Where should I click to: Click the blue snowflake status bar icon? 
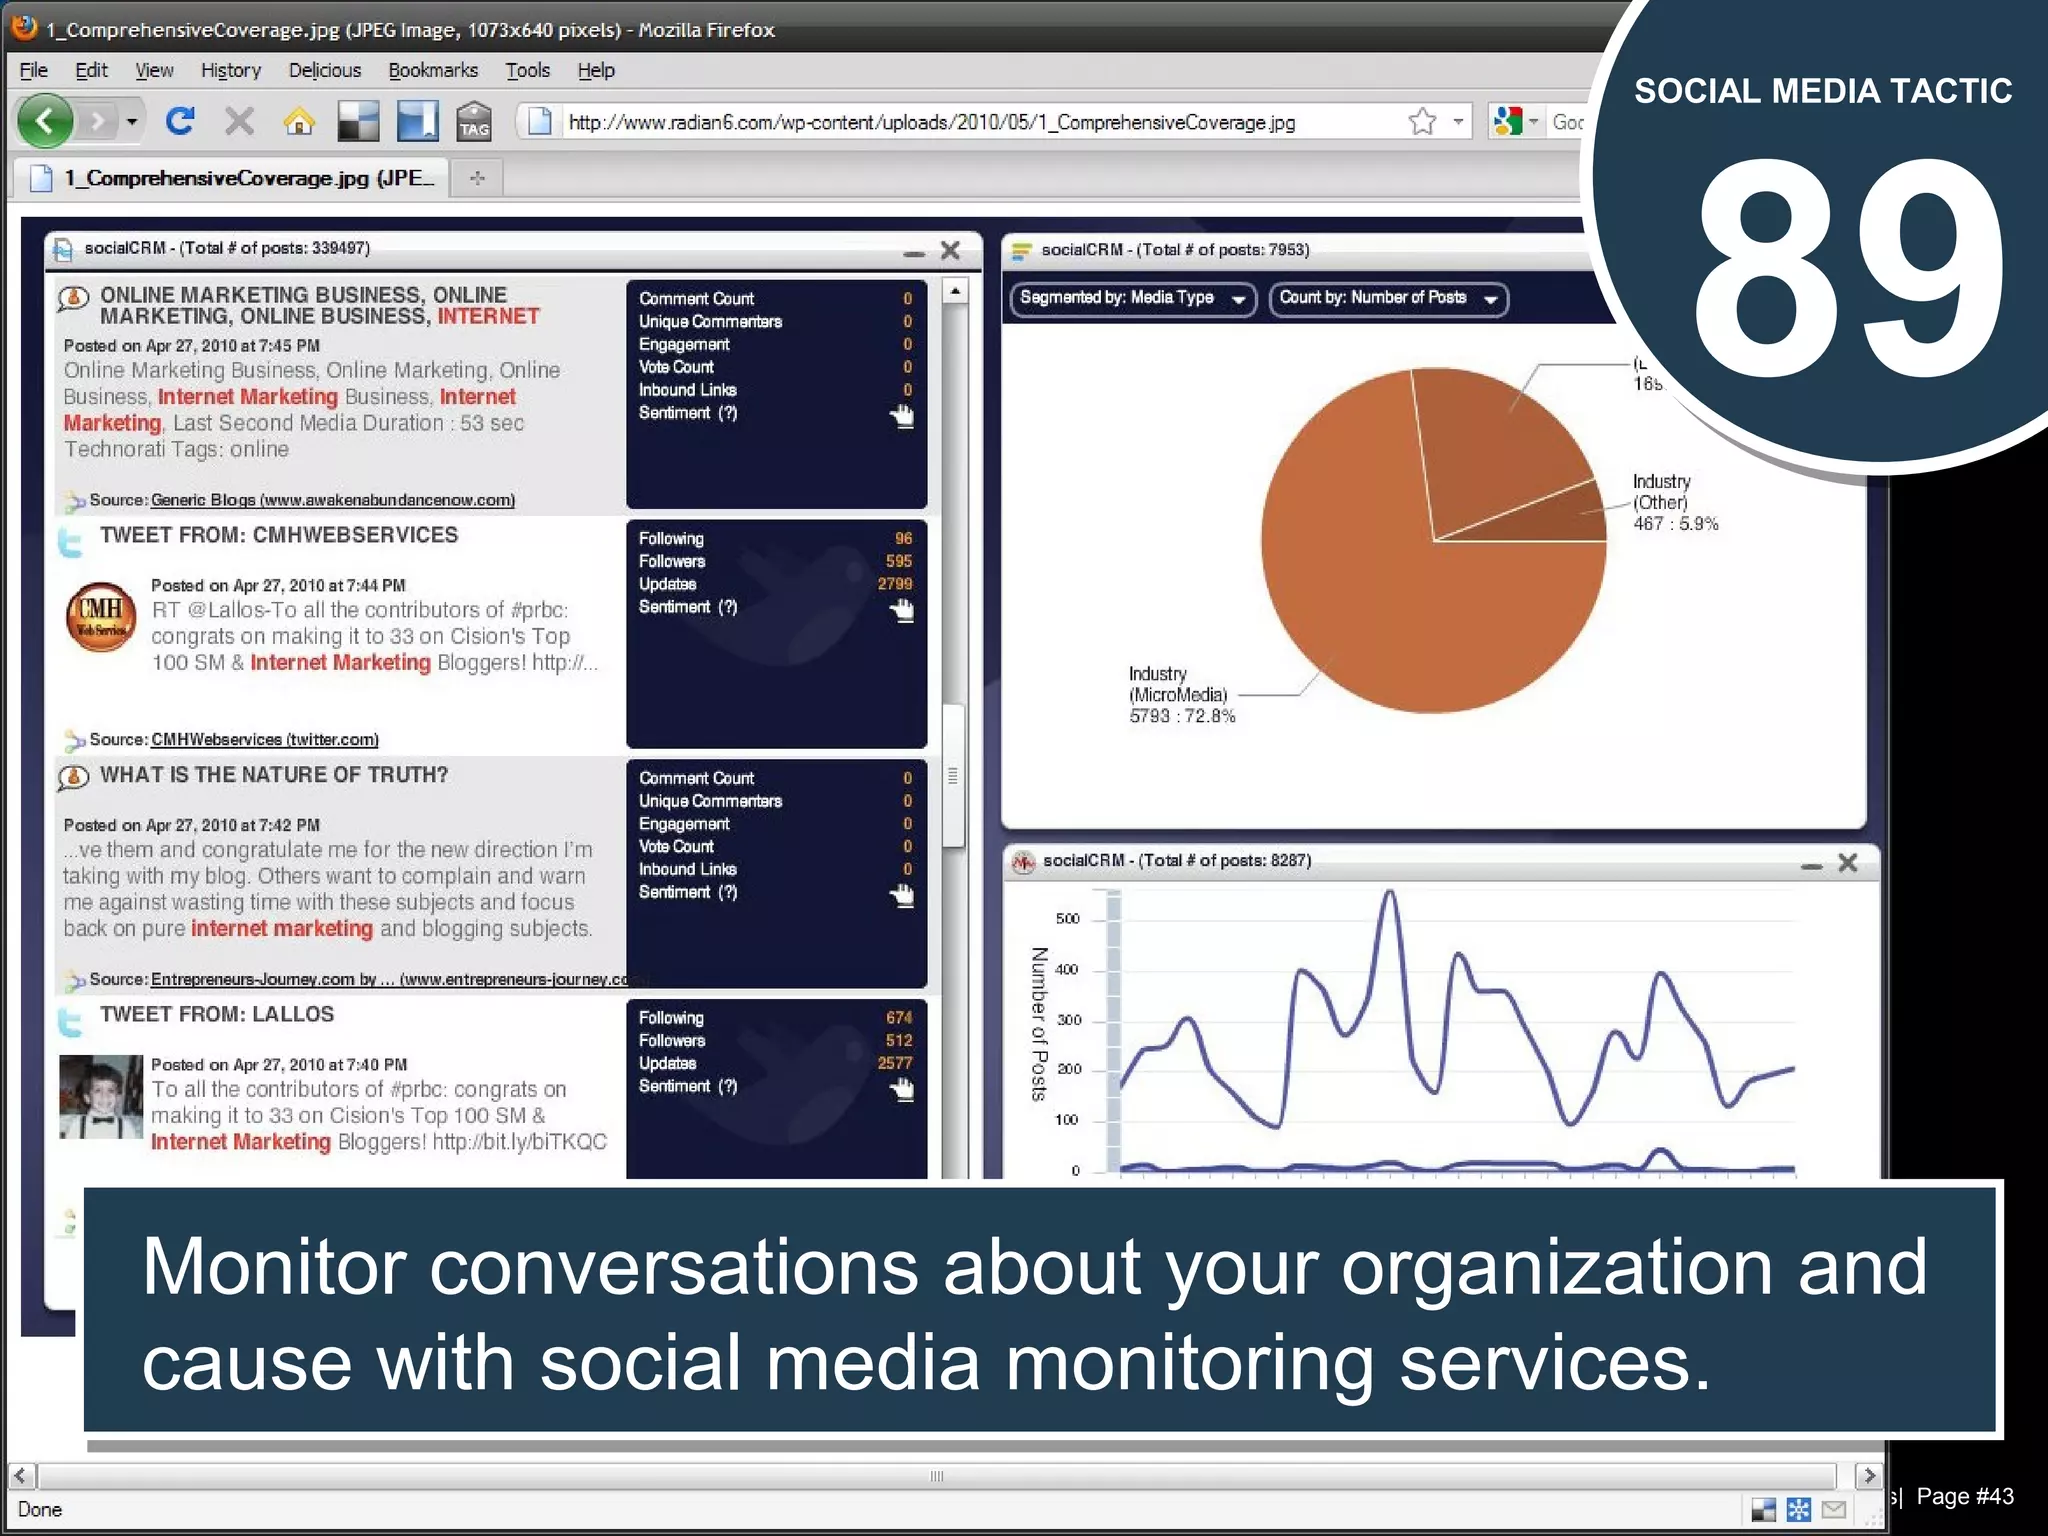coord(1798,1509)
